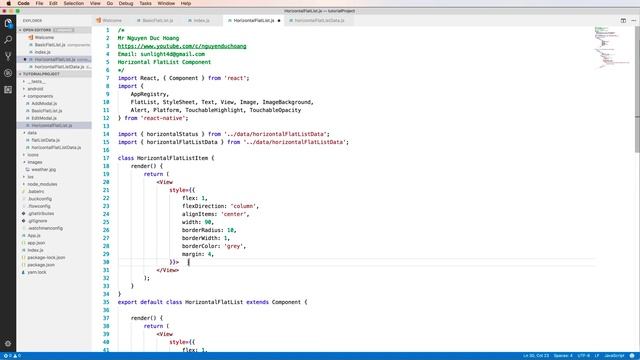Open the Explorer view in activity bar
Viewport: 640px width, 360px height.
pos(8,23)
